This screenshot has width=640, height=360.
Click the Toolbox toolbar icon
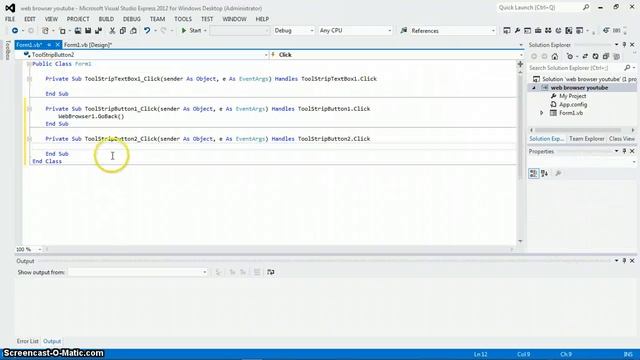point(538,31)
